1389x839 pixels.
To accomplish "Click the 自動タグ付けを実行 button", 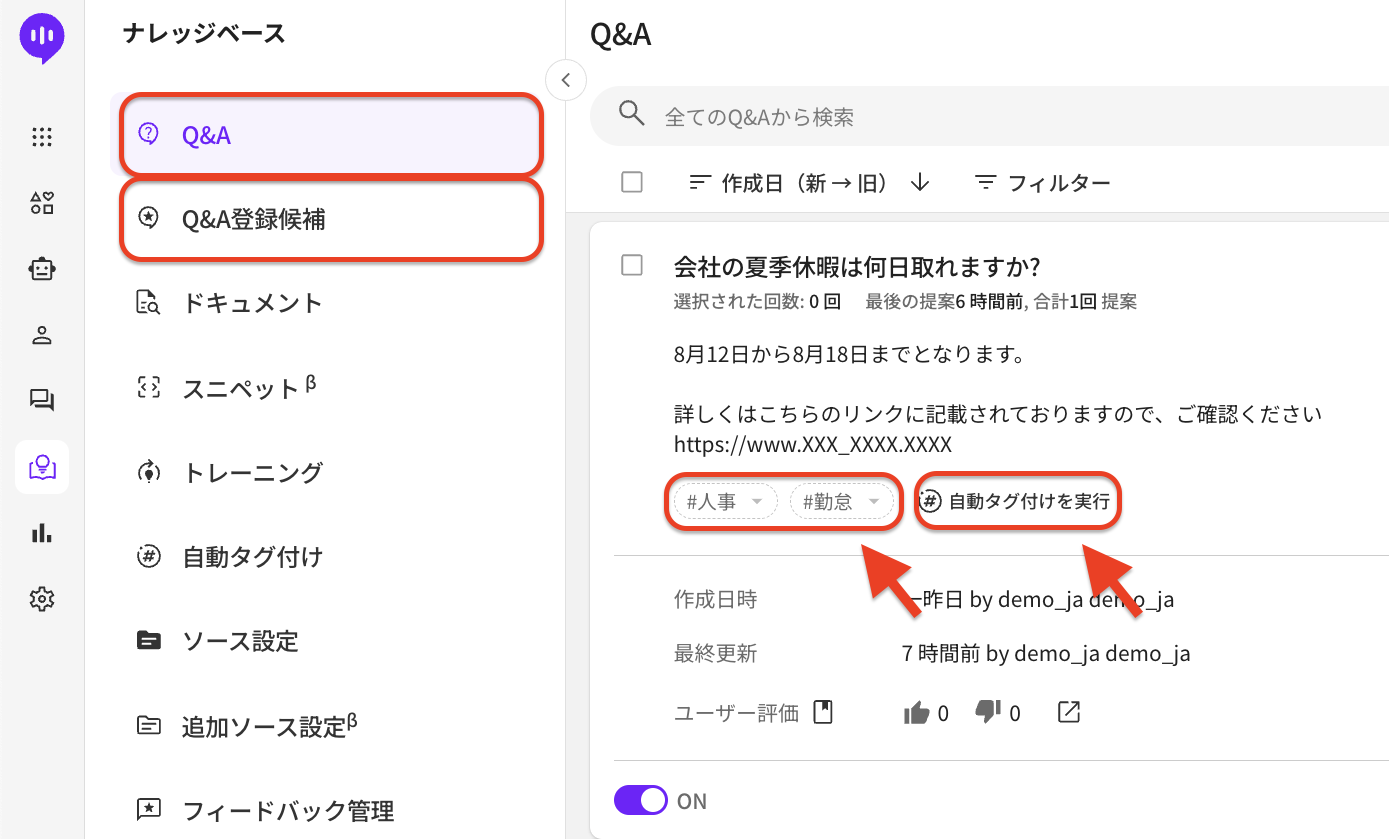I will click(x=1018, y=502).
